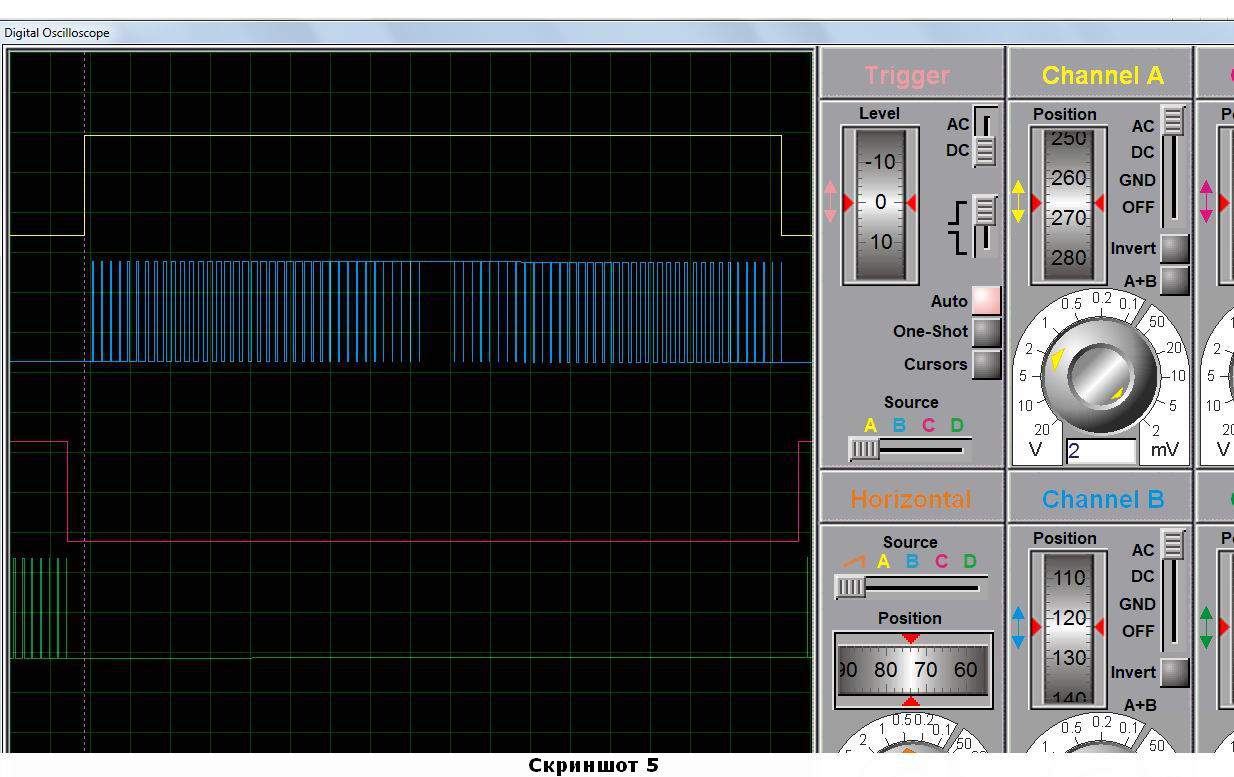Click the Channel A AC coupling label
1234x777 pixels.
1143,126
